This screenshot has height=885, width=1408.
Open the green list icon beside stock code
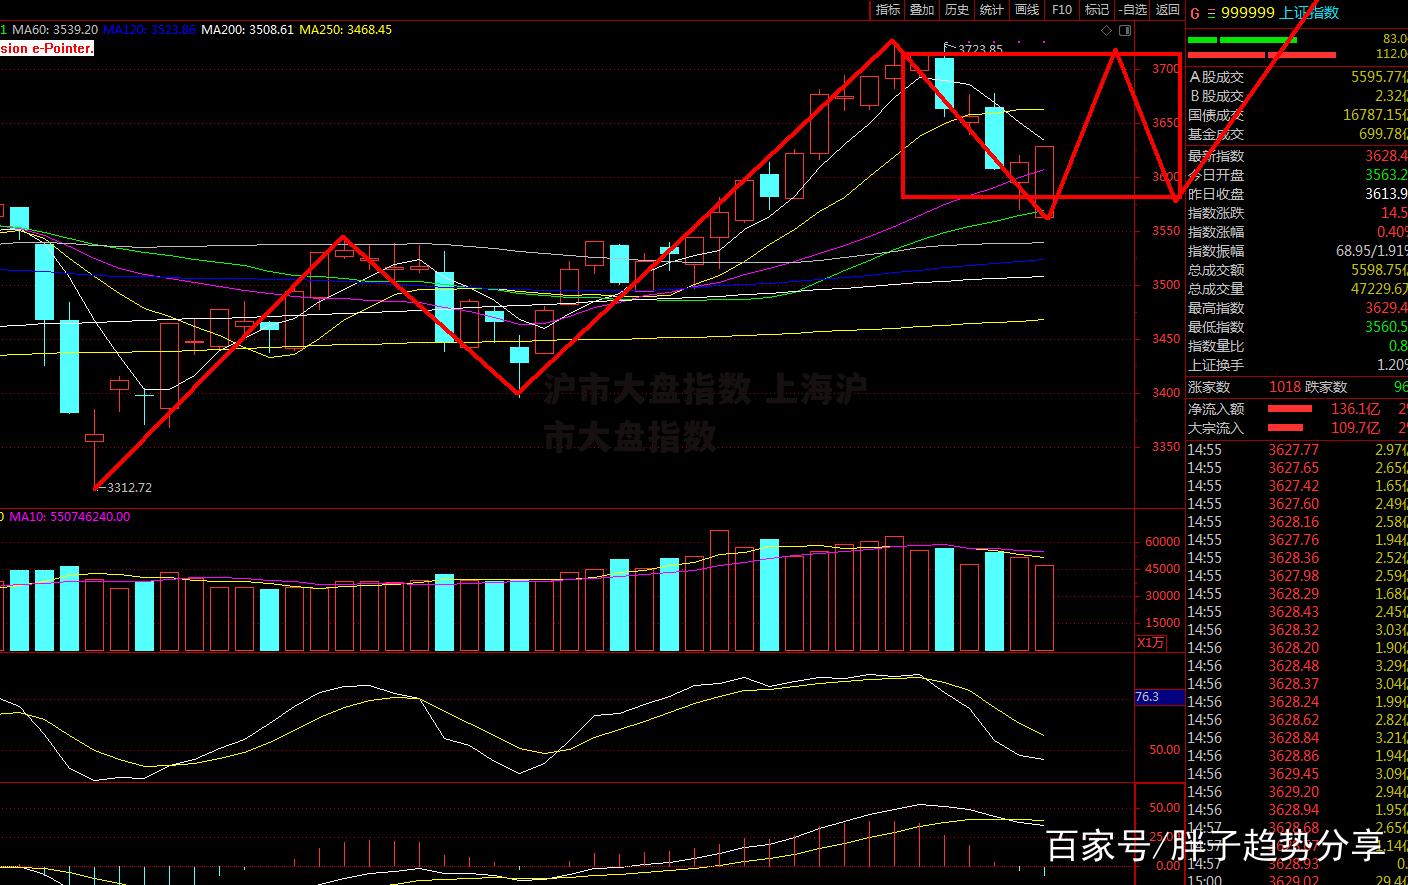1211,13
